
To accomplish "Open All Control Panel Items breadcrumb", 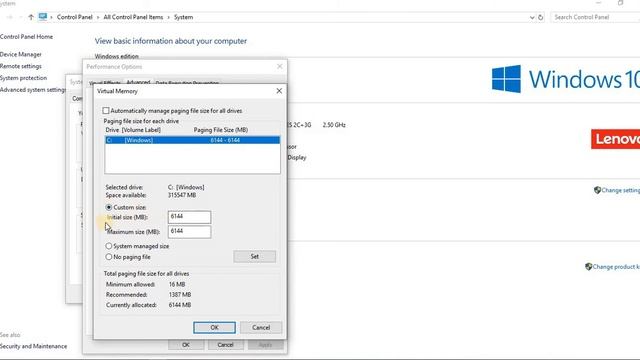I will pos(133,17).
